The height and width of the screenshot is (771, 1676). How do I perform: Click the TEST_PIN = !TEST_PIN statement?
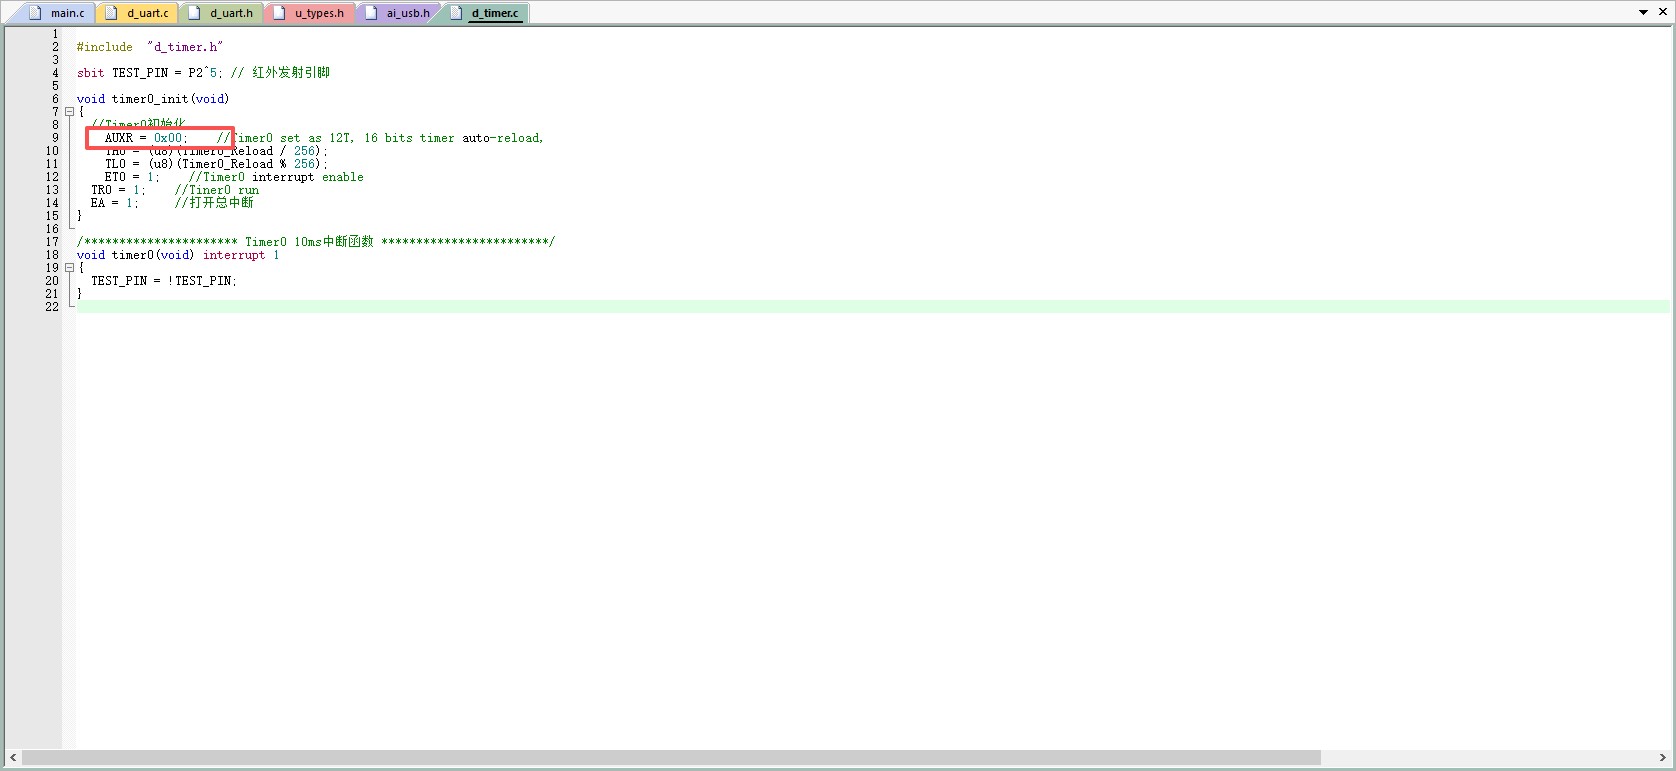pos(164,281)
